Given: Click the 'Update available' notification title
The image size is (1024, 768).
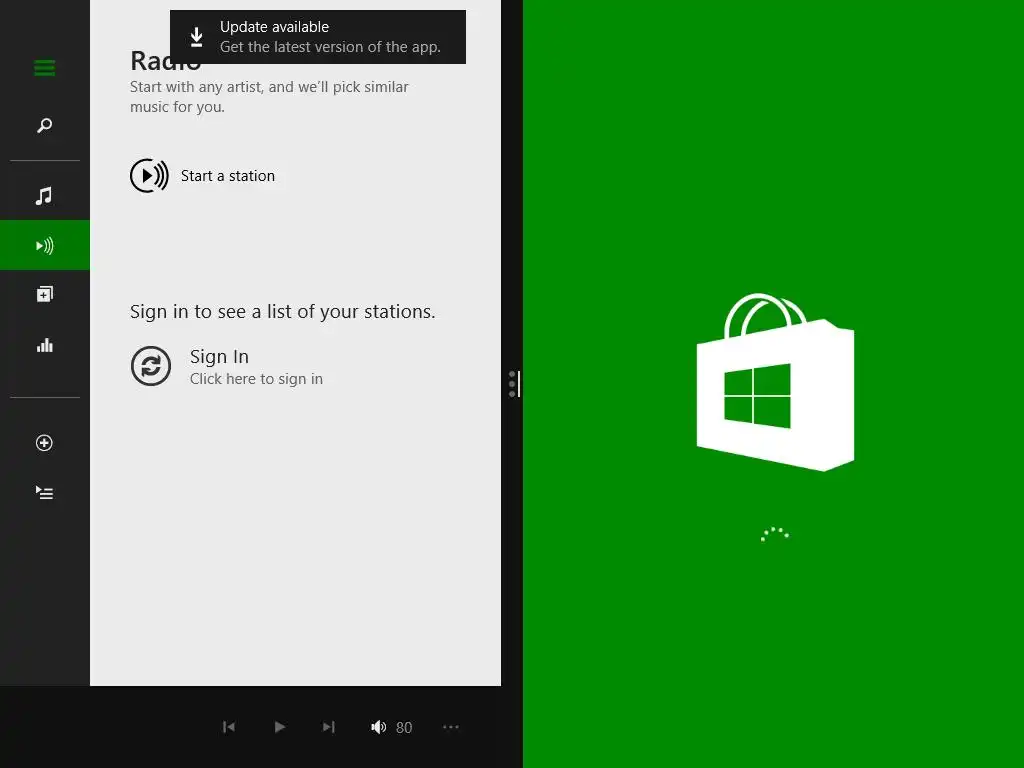Looking at the screenshot, I should tap(274, 27).
